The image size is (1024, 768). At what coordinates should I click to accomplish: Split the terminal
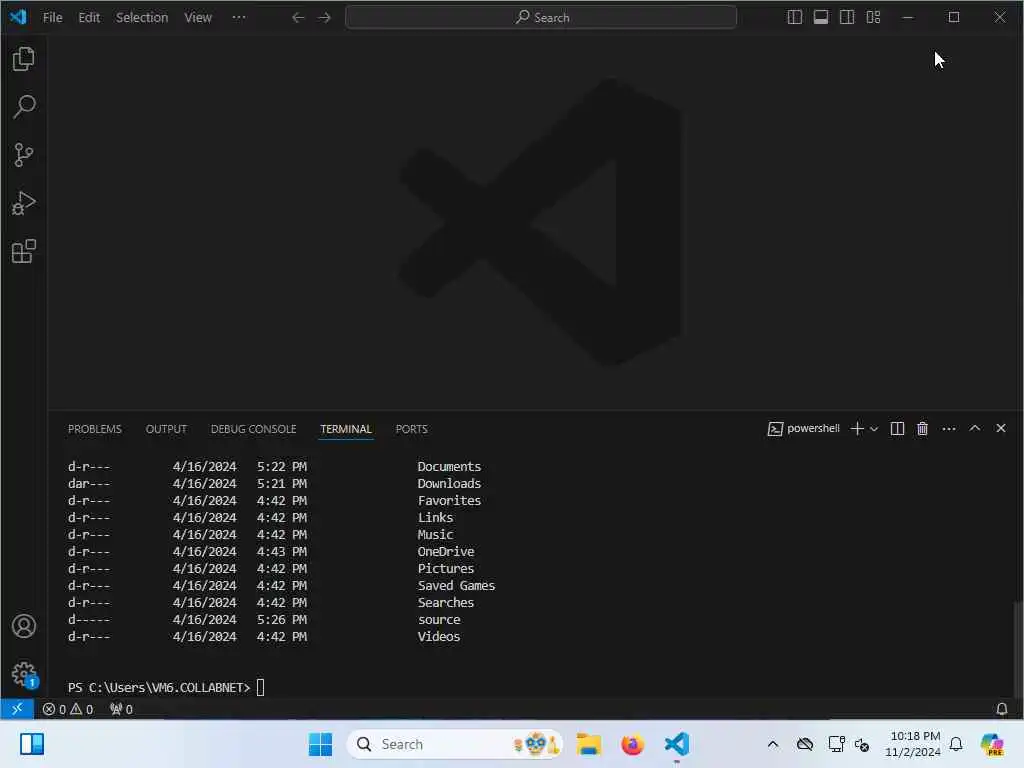click(897, 428)
